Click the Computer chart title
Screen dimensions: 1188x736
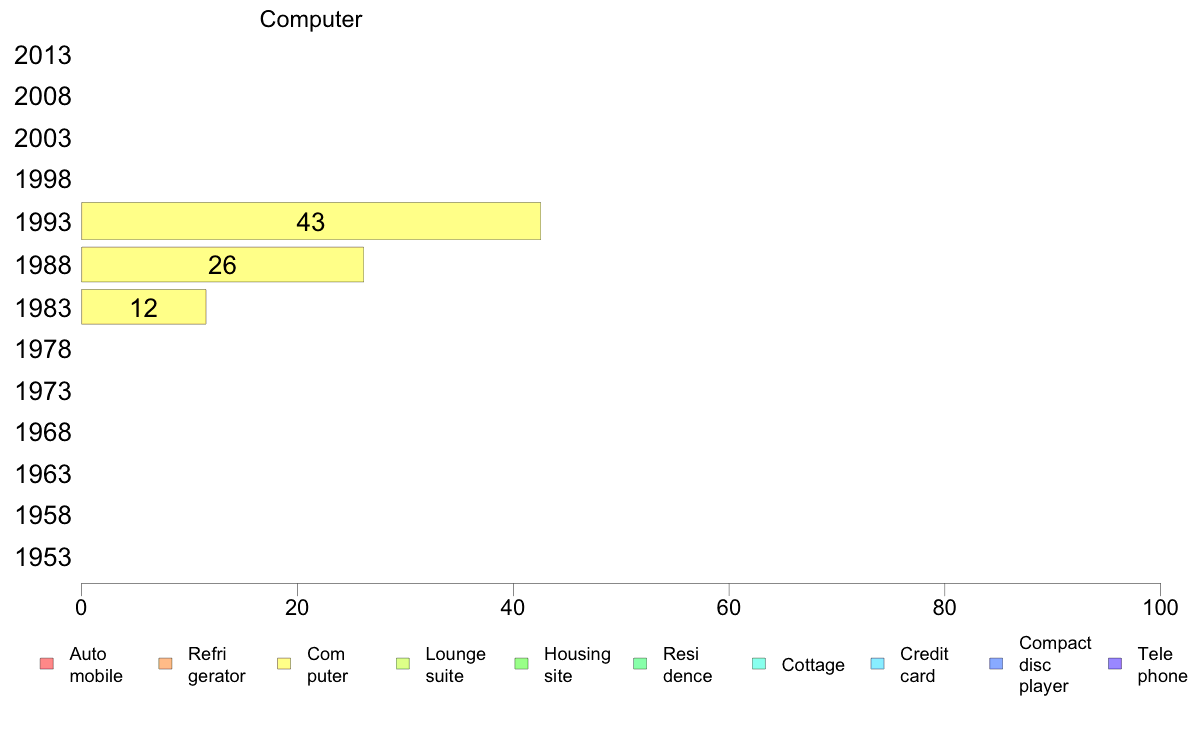tap(311, 19)
